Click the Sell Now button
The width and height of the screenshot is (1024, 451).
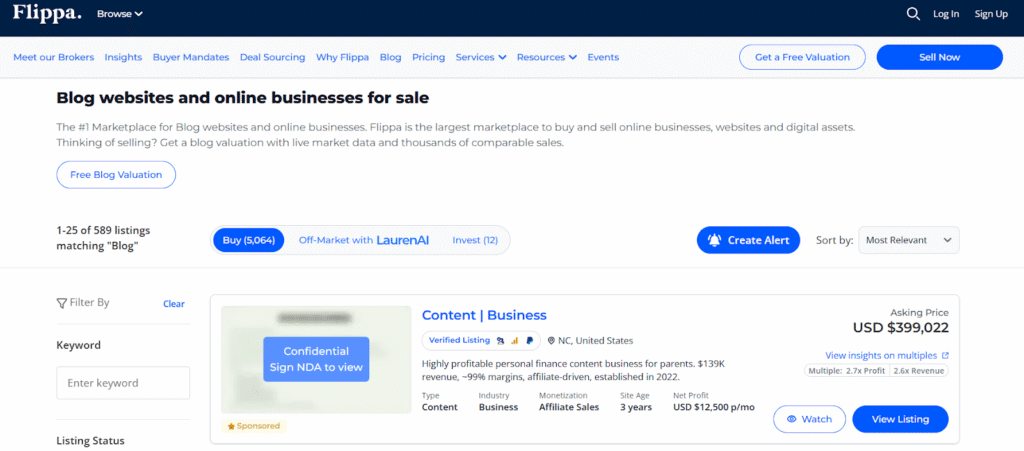(x=939, y=57)
